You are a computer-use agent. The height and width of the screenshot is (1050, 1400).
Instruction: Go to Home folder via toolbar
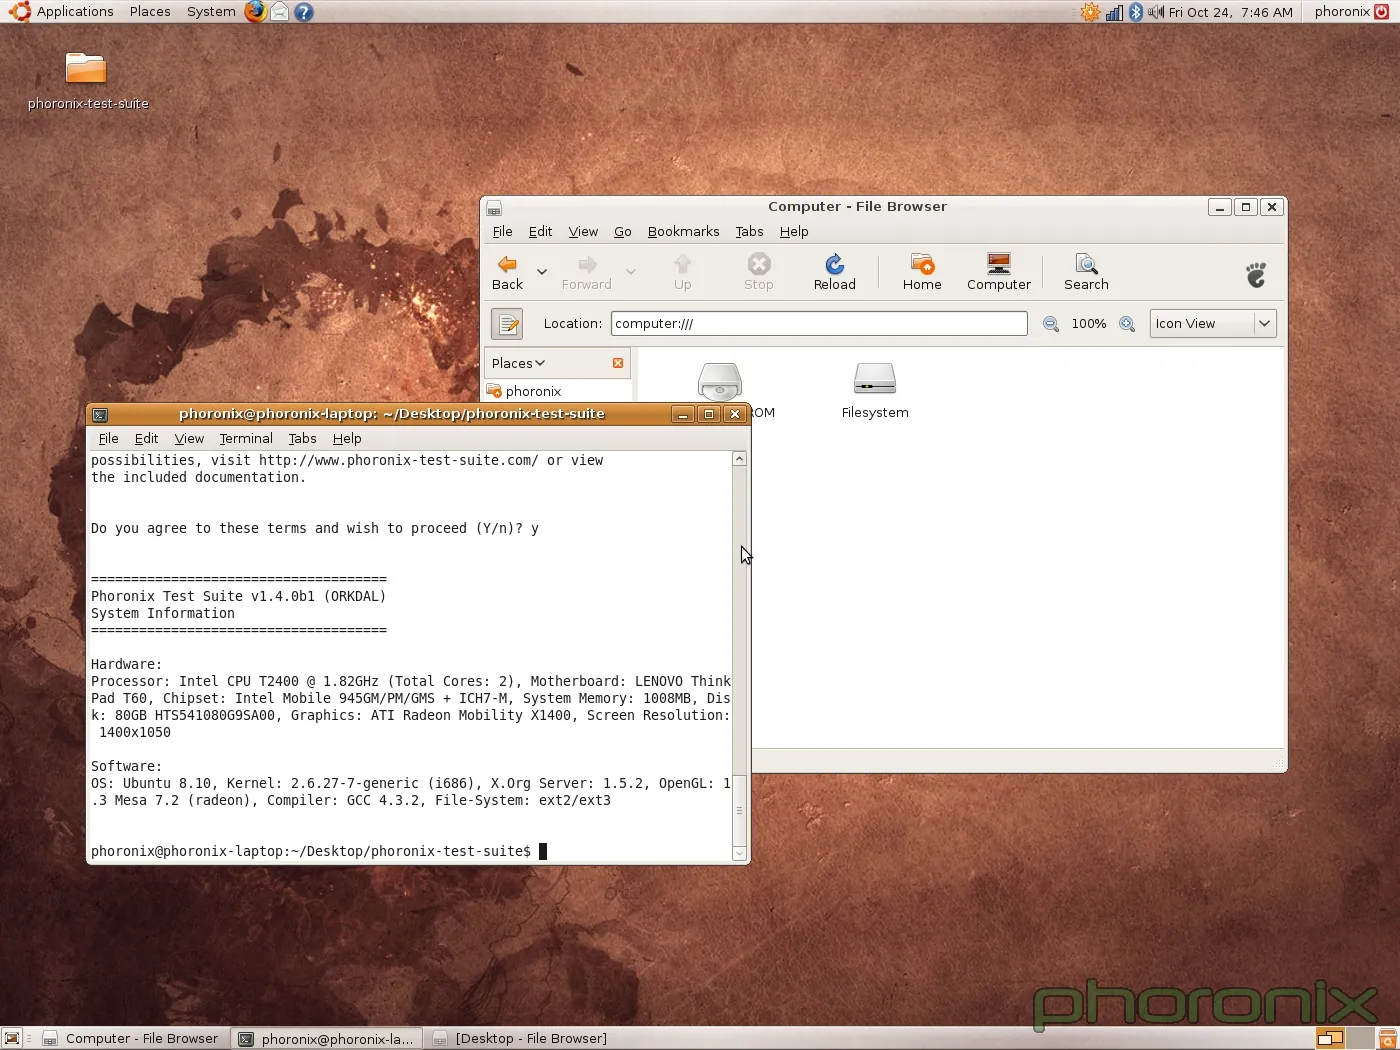click(922, 272)
